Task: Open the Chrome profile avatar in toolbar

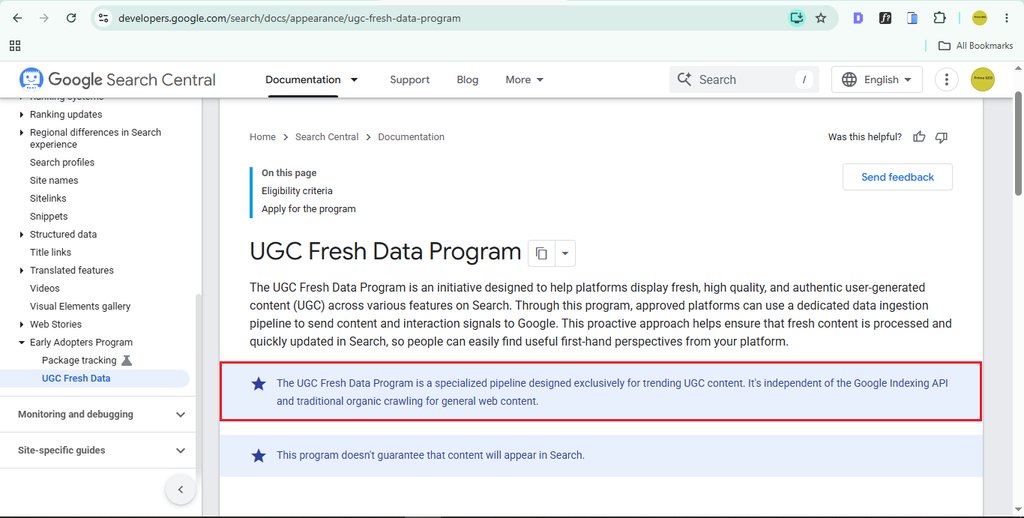Action: point(980,18)
